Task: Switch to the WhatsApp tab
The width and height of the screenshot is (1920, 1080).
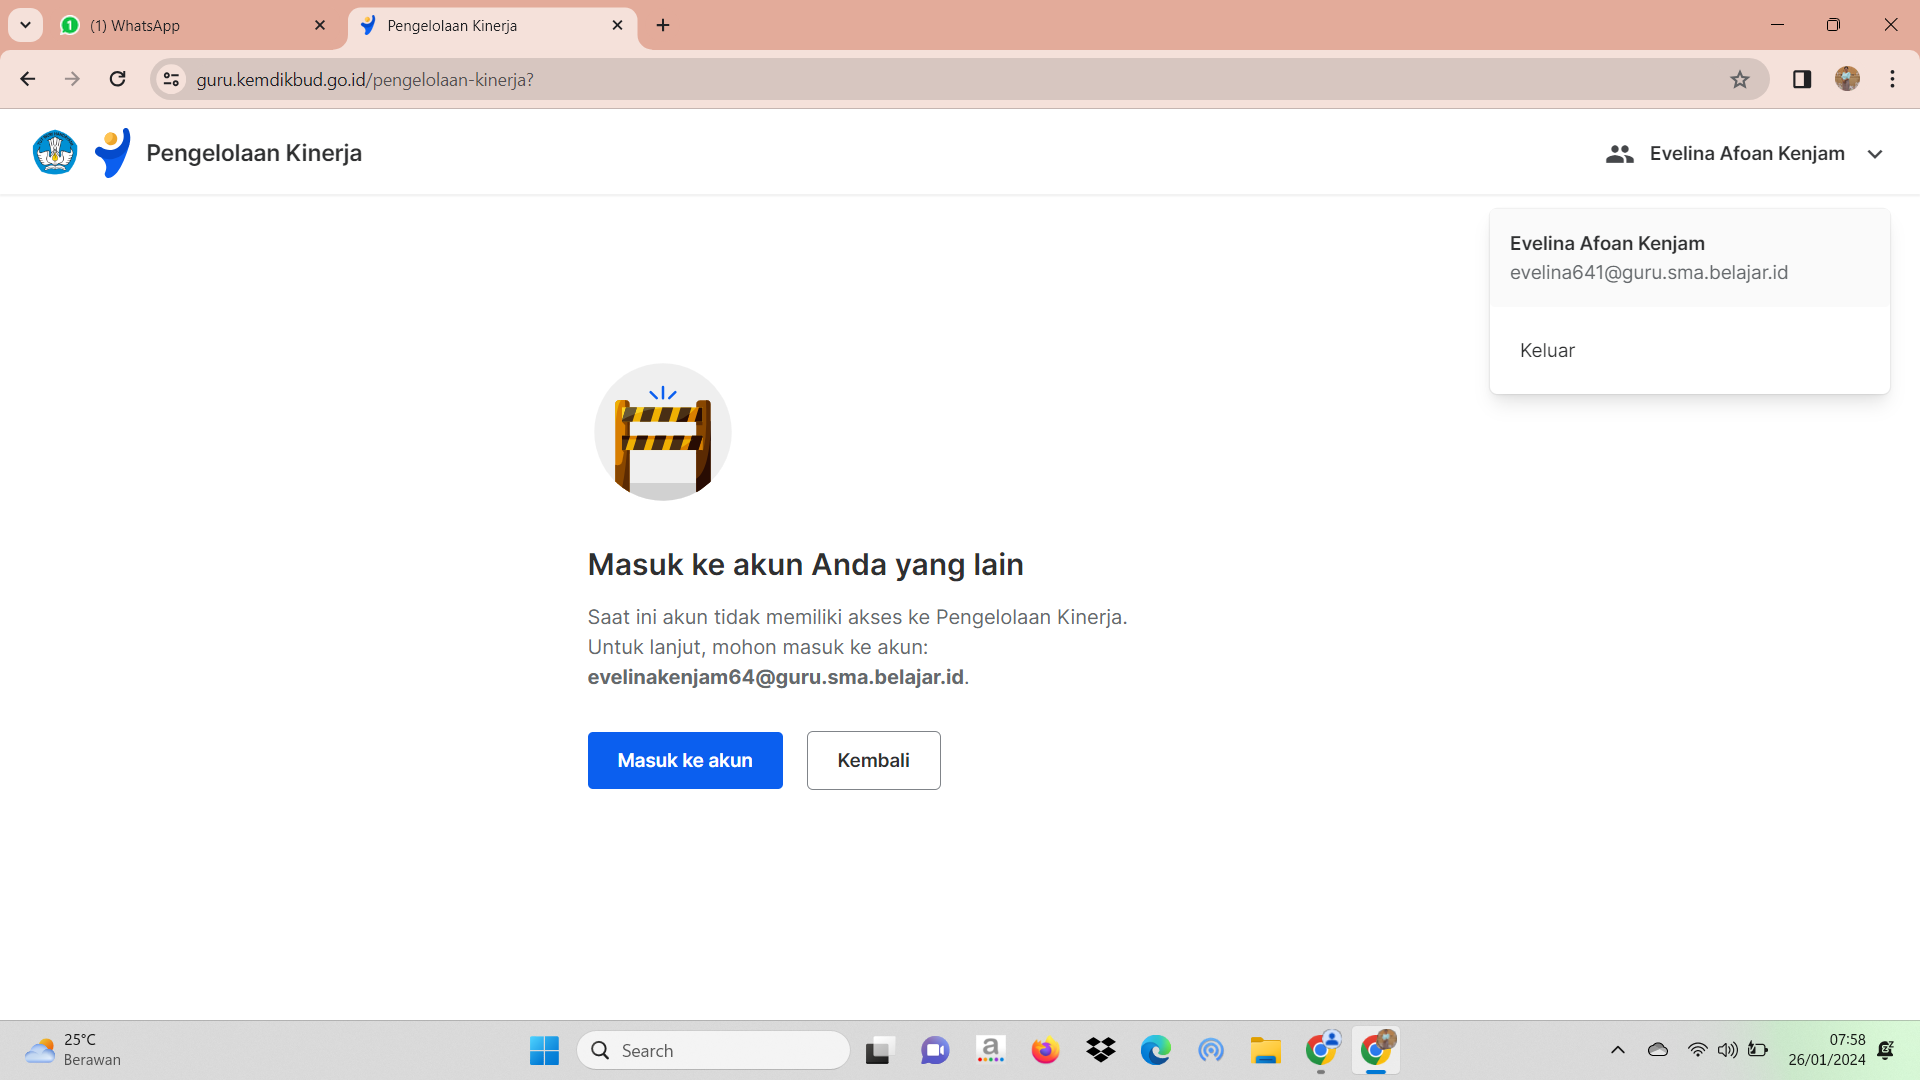Action: pos(190,25)
